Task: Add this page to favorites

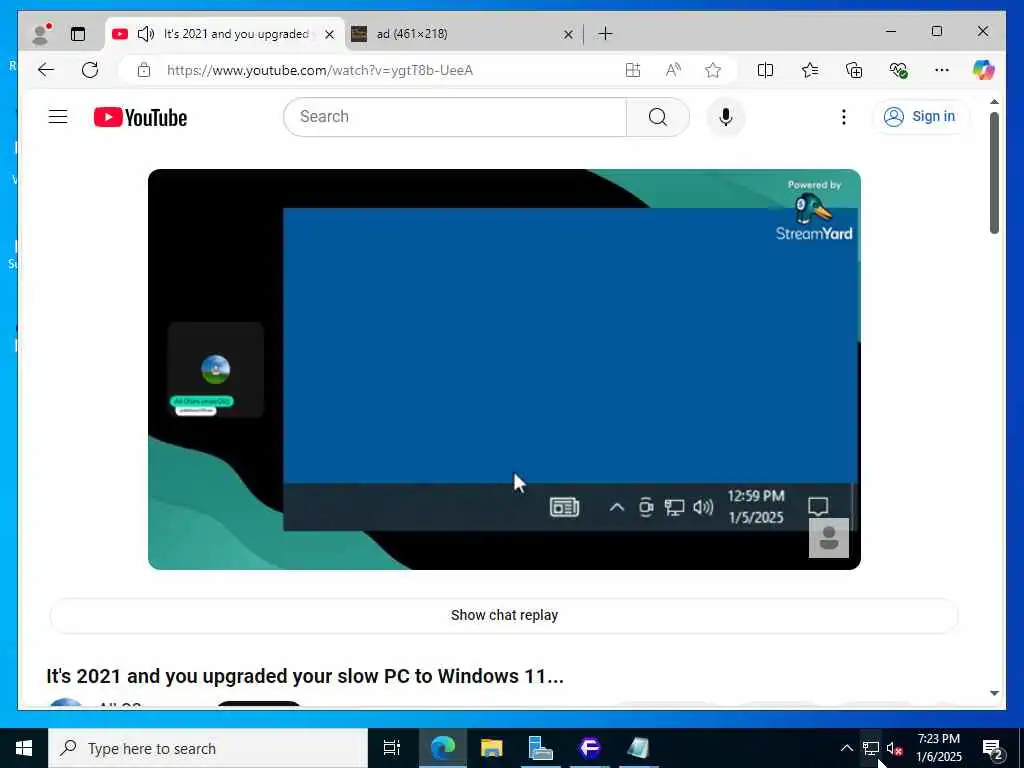Action: point(713,70)
